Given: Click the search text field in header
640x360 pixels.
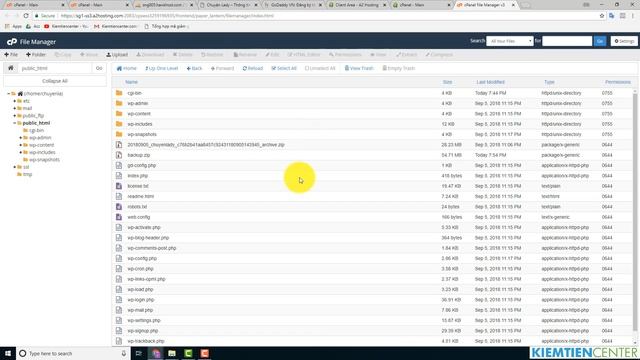Looking at the screenshot, I should 567,41.
